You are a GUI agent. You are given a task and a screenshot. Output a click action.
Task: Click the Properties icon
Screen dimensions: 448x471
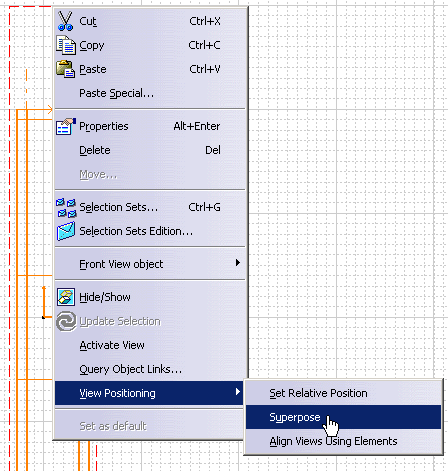[66, 126]
